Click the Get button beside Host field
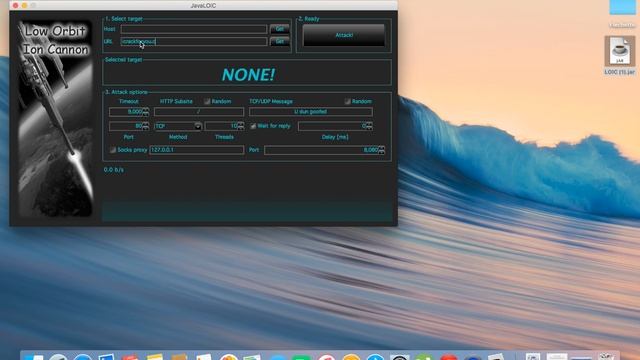Screen dimensions: 640x360 (x=280, y=29)
